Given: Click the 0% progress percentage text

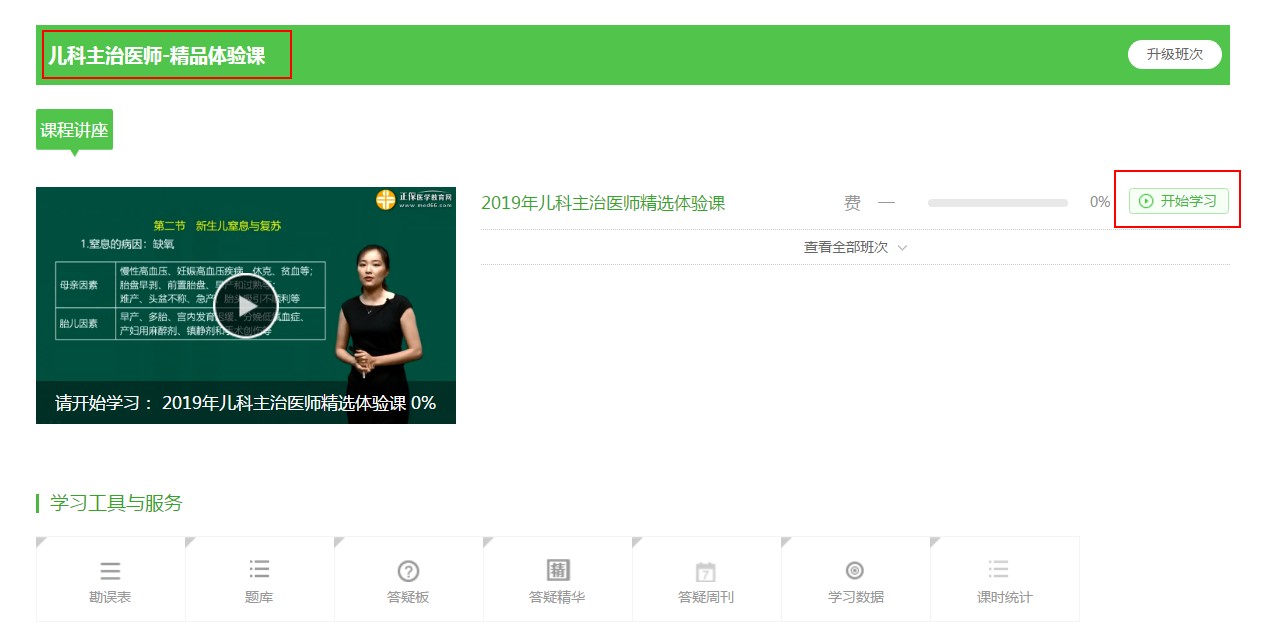Looking at the screenshot, I should pyautogui.click(x=1099, y=202).
